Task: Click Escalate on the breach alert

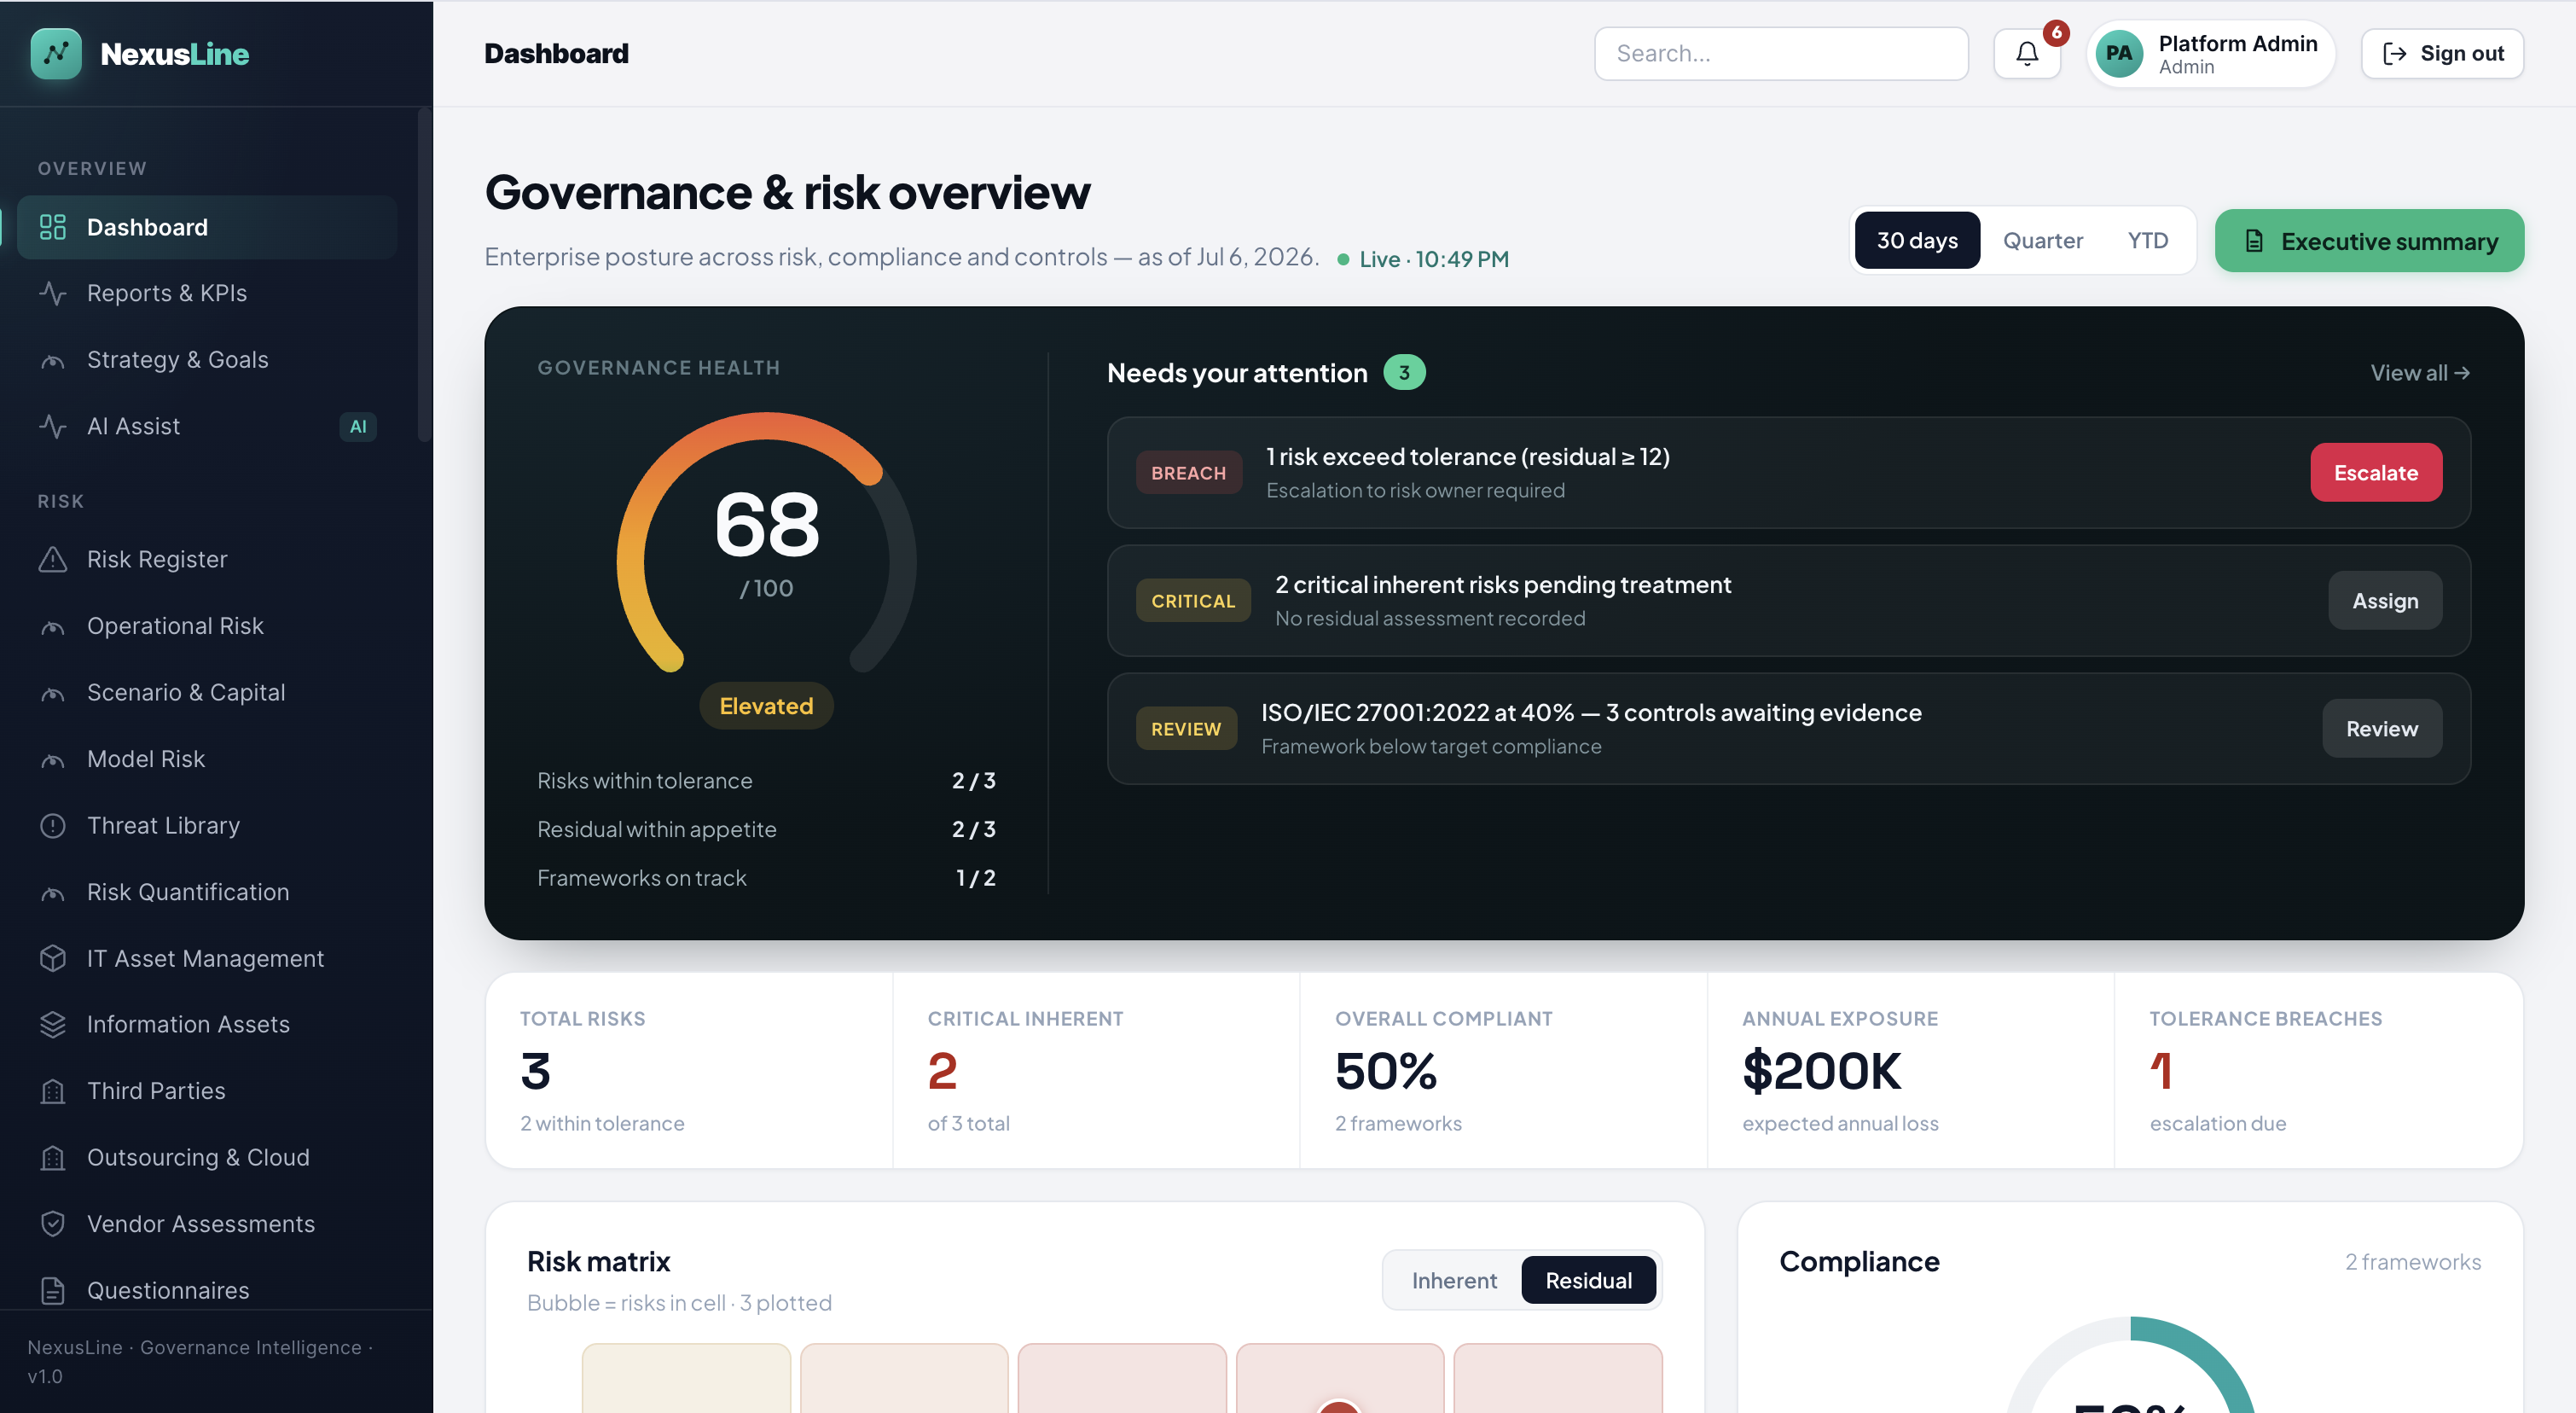Action: [x=2376, y=472]
